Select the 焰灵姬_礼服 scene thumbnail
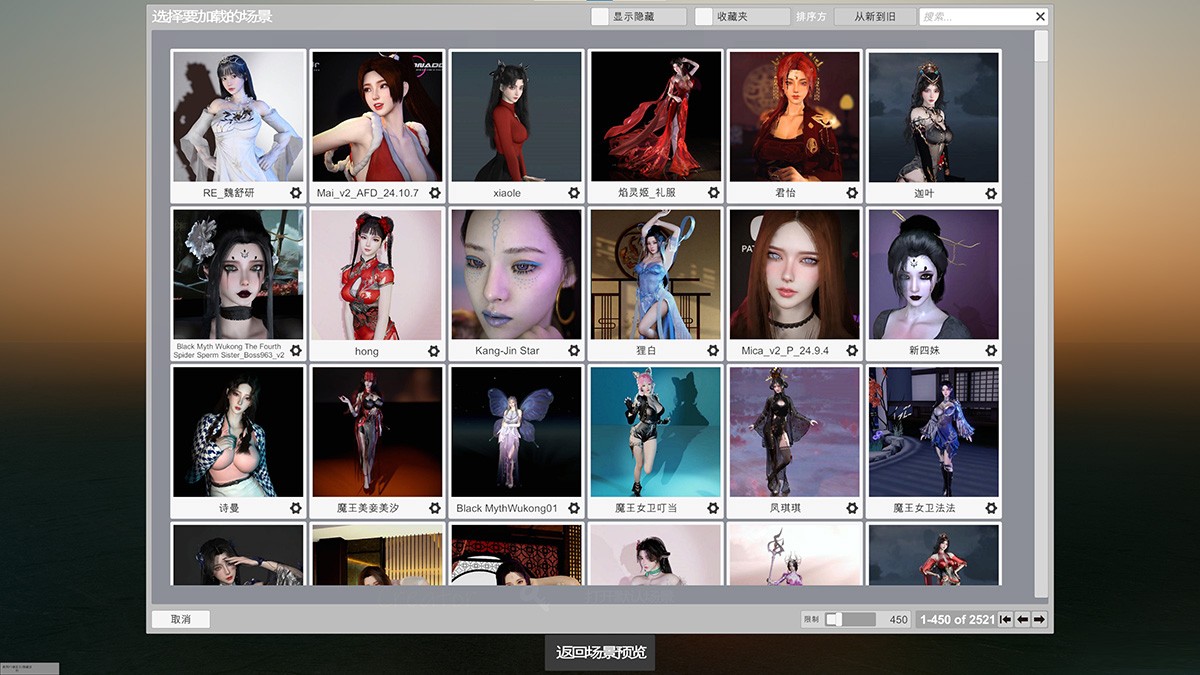This screenshot has width=1200, height=675. (655, 116)
